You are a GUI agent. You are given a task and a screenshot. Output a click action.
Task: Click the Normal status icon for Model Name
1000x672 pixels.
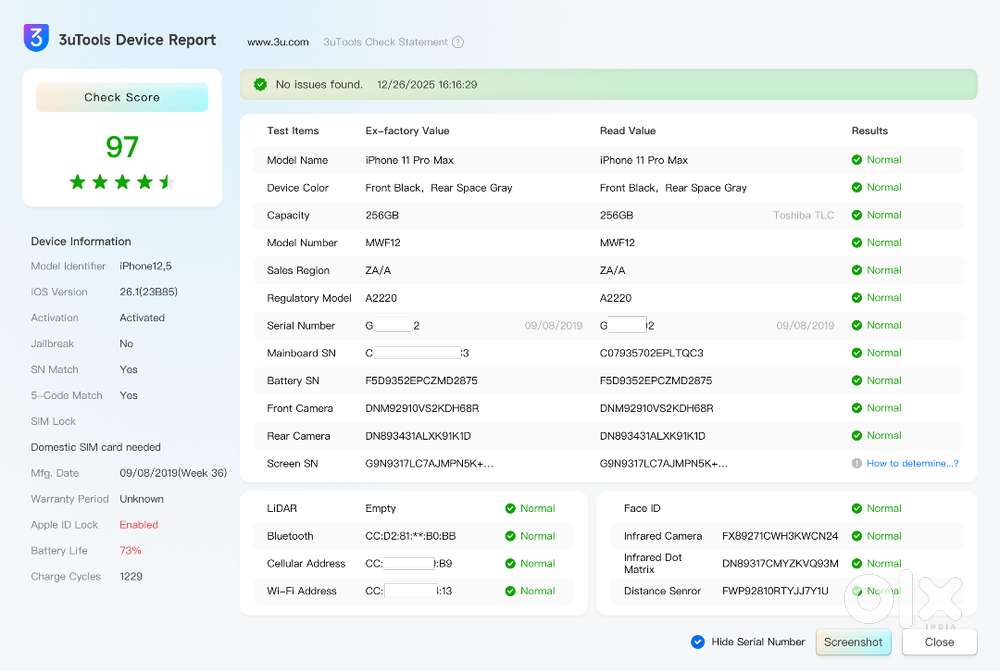click(857, 160)
